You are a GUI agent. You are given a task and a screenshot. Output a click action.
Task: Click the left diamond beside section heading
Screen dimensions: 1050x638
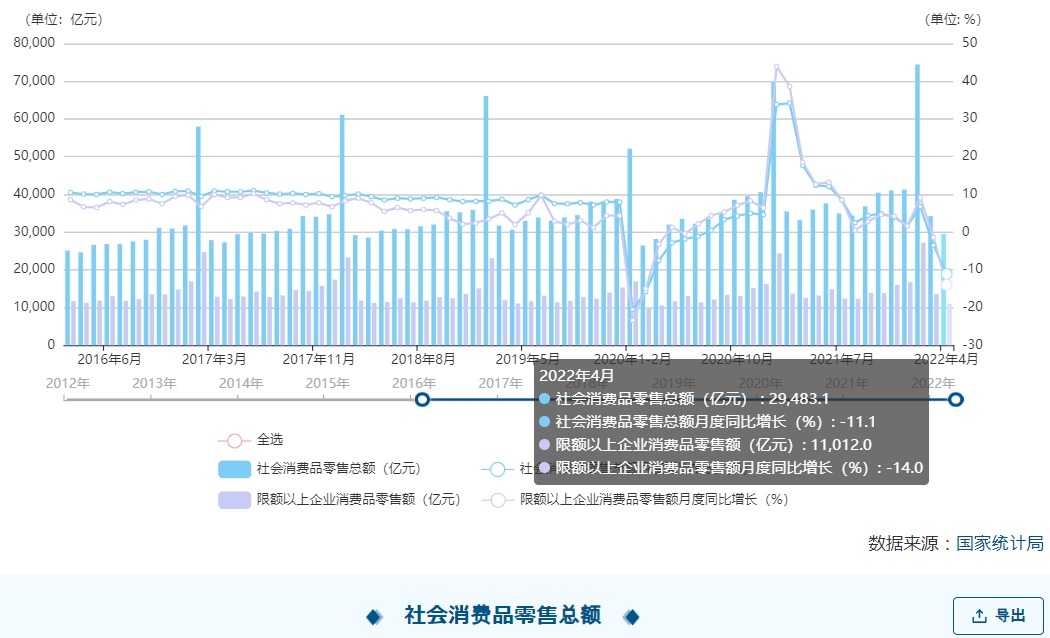(x=374, y=617)
